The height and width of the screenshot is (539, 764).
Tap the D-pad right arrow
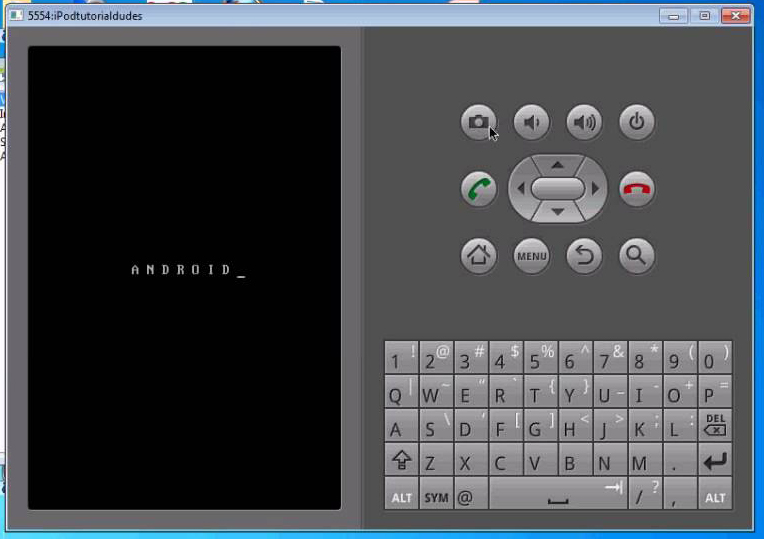click(x=595, y=189)
